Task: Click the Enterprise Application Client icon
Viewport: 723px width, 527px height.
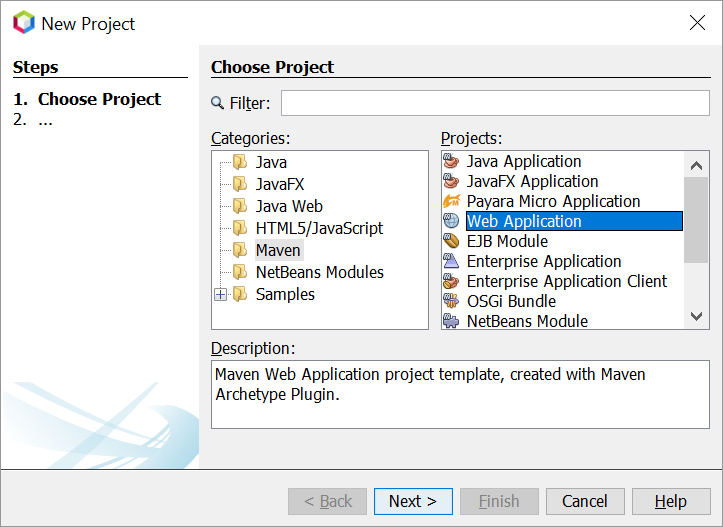Action: coord(452,282)
